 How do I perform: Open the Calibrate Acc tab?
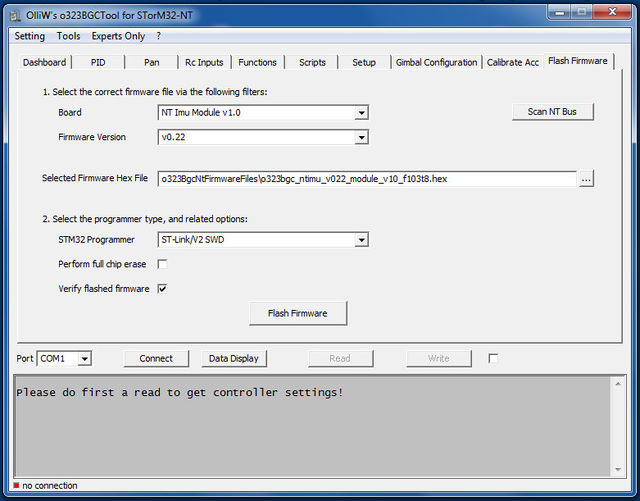coord(512,62)
